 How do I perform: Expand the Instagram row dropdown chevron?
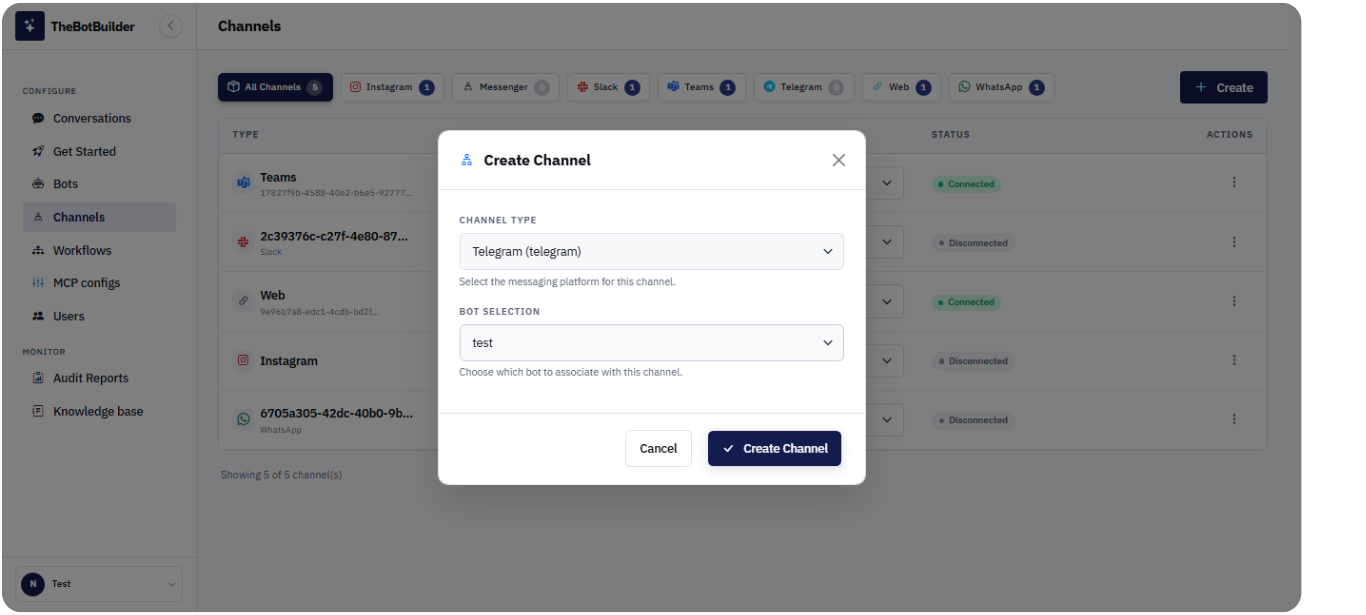click(x=886, y=360)
